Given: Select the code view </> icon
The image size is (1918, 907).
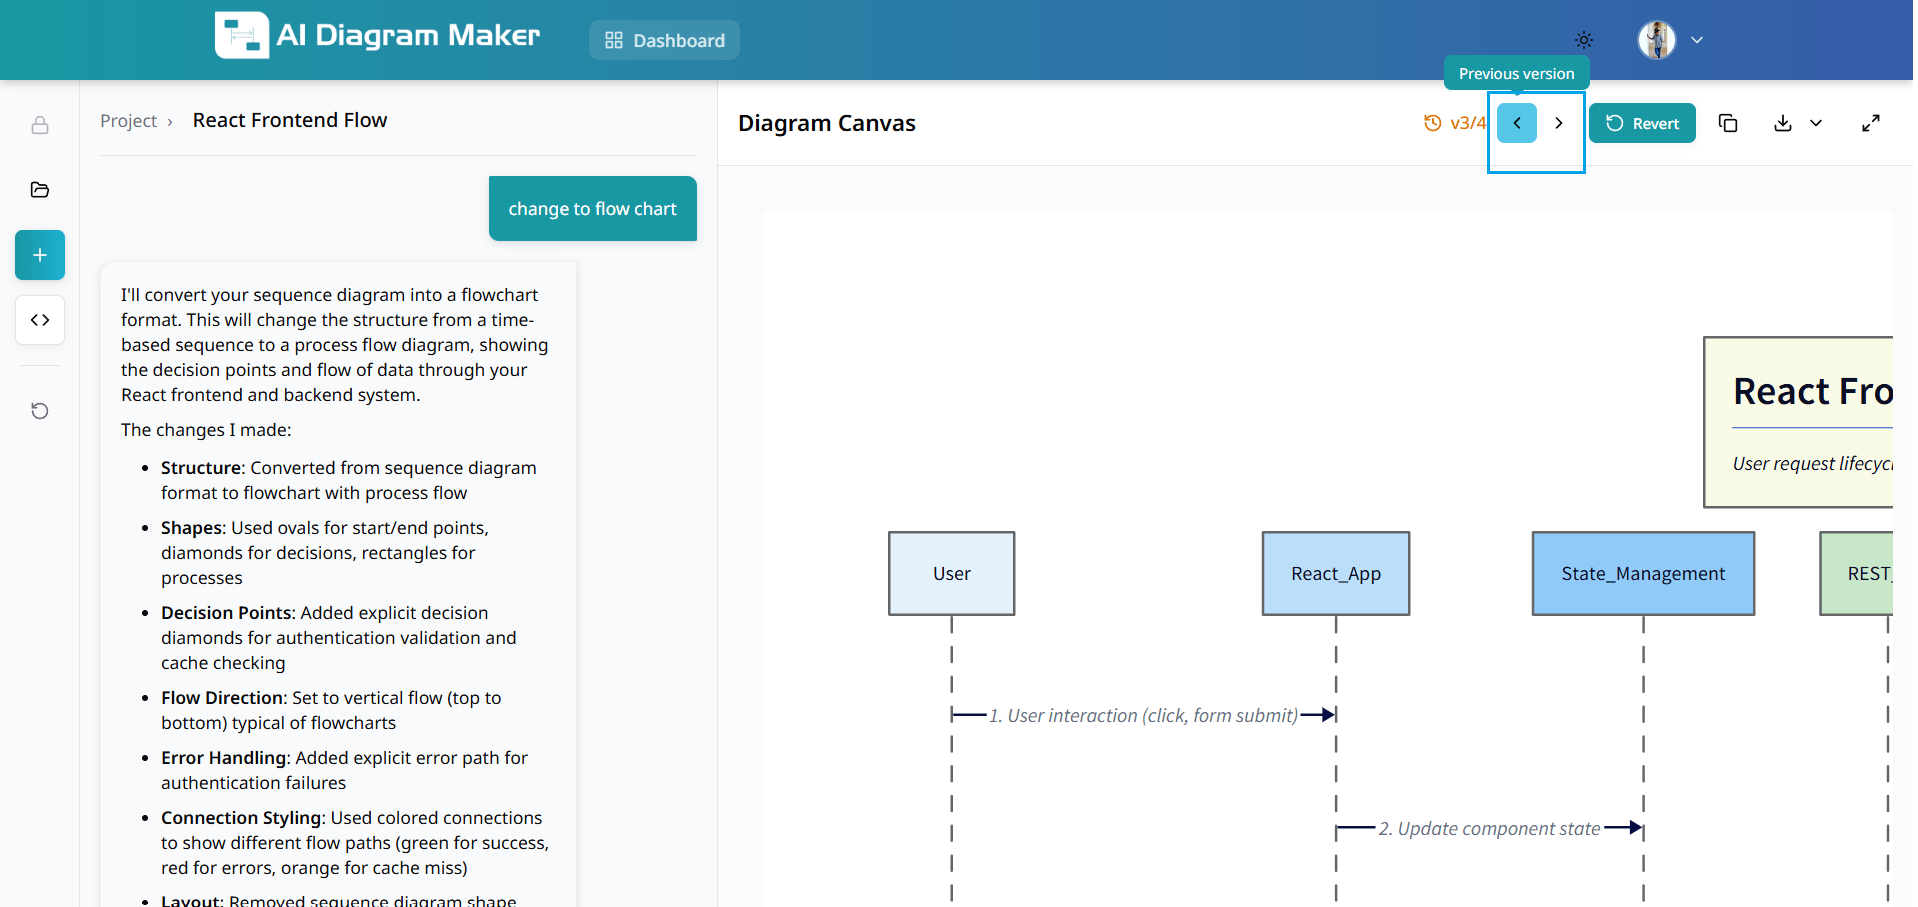Looking at the screenshot, I should coord(39,320).
